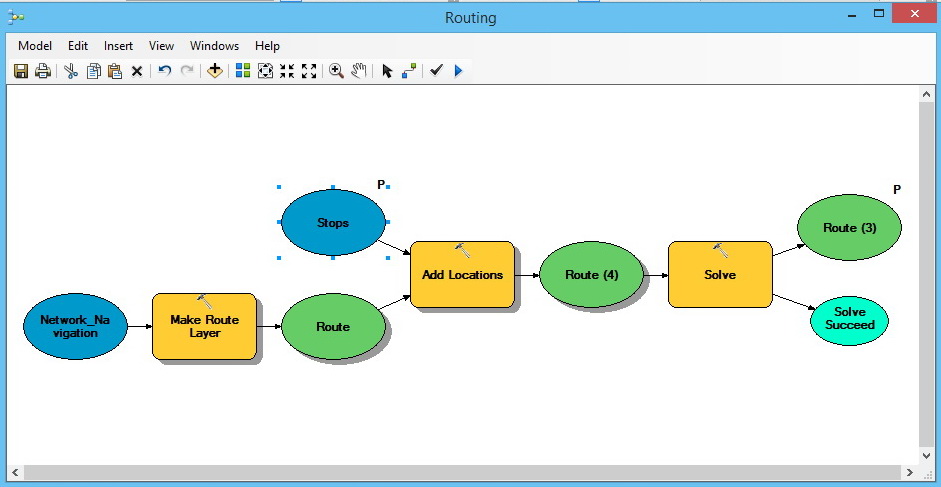Image resolution: width=941 pixels, height=487 pixels.
Task: Click Fixed Zoom Out icon
Action: click(308, 71)
